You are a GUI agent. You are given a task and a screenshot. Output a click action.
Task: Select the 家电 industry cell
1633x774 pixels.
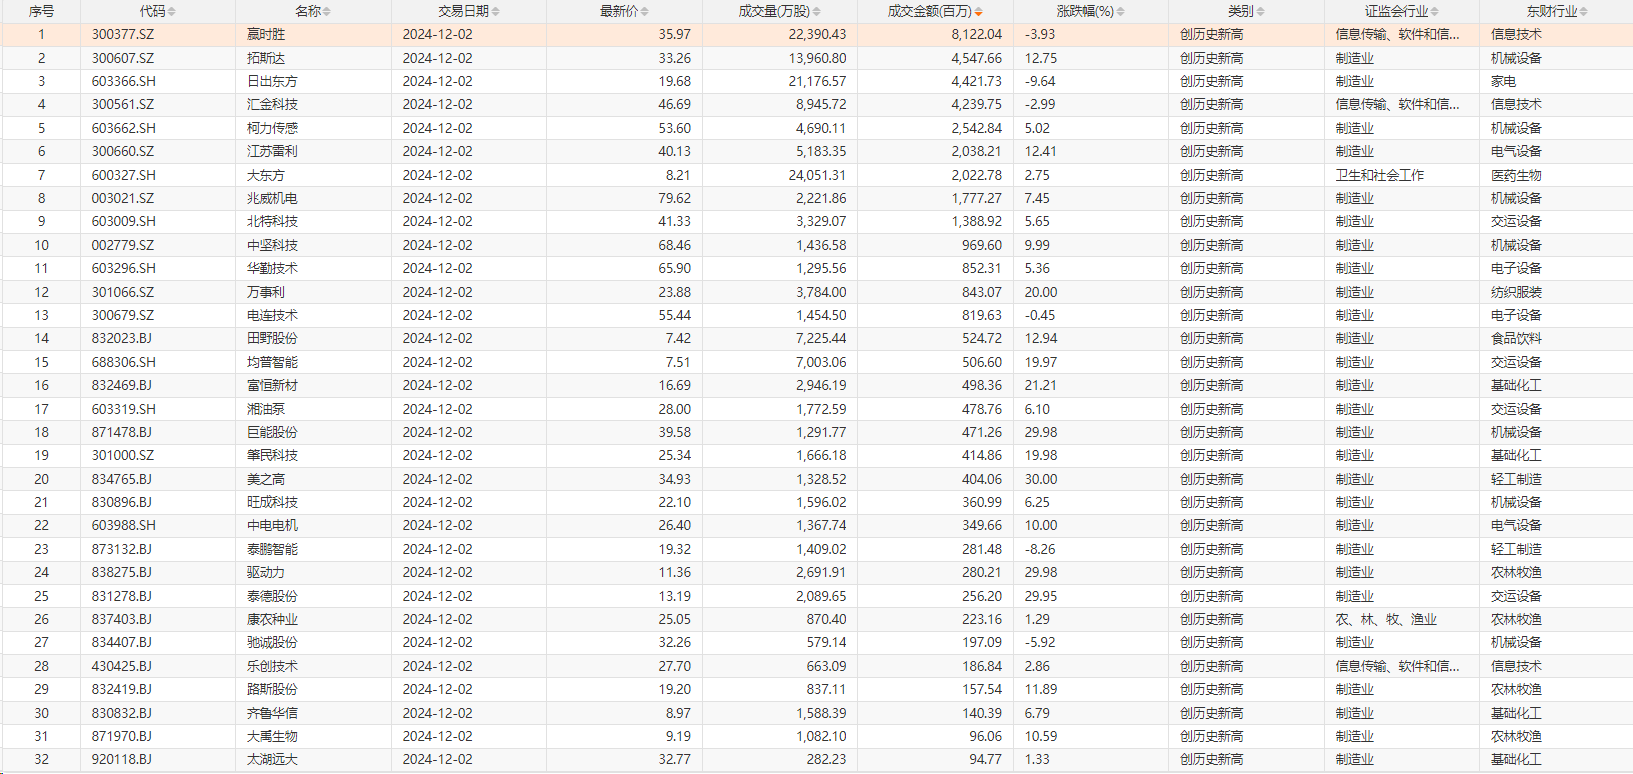(x=1503, y=81)
